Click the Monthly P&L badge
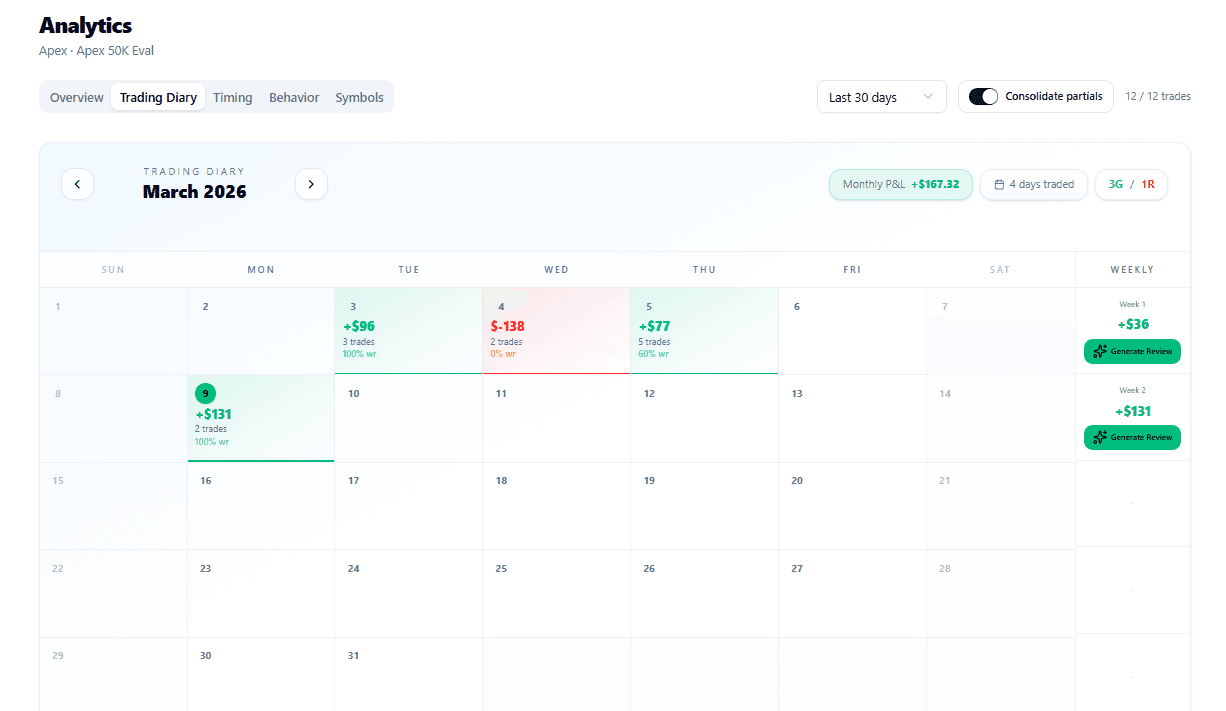The width and height of the screenshot is (1226, 711). pyautogui.click(x=900, y=184)
